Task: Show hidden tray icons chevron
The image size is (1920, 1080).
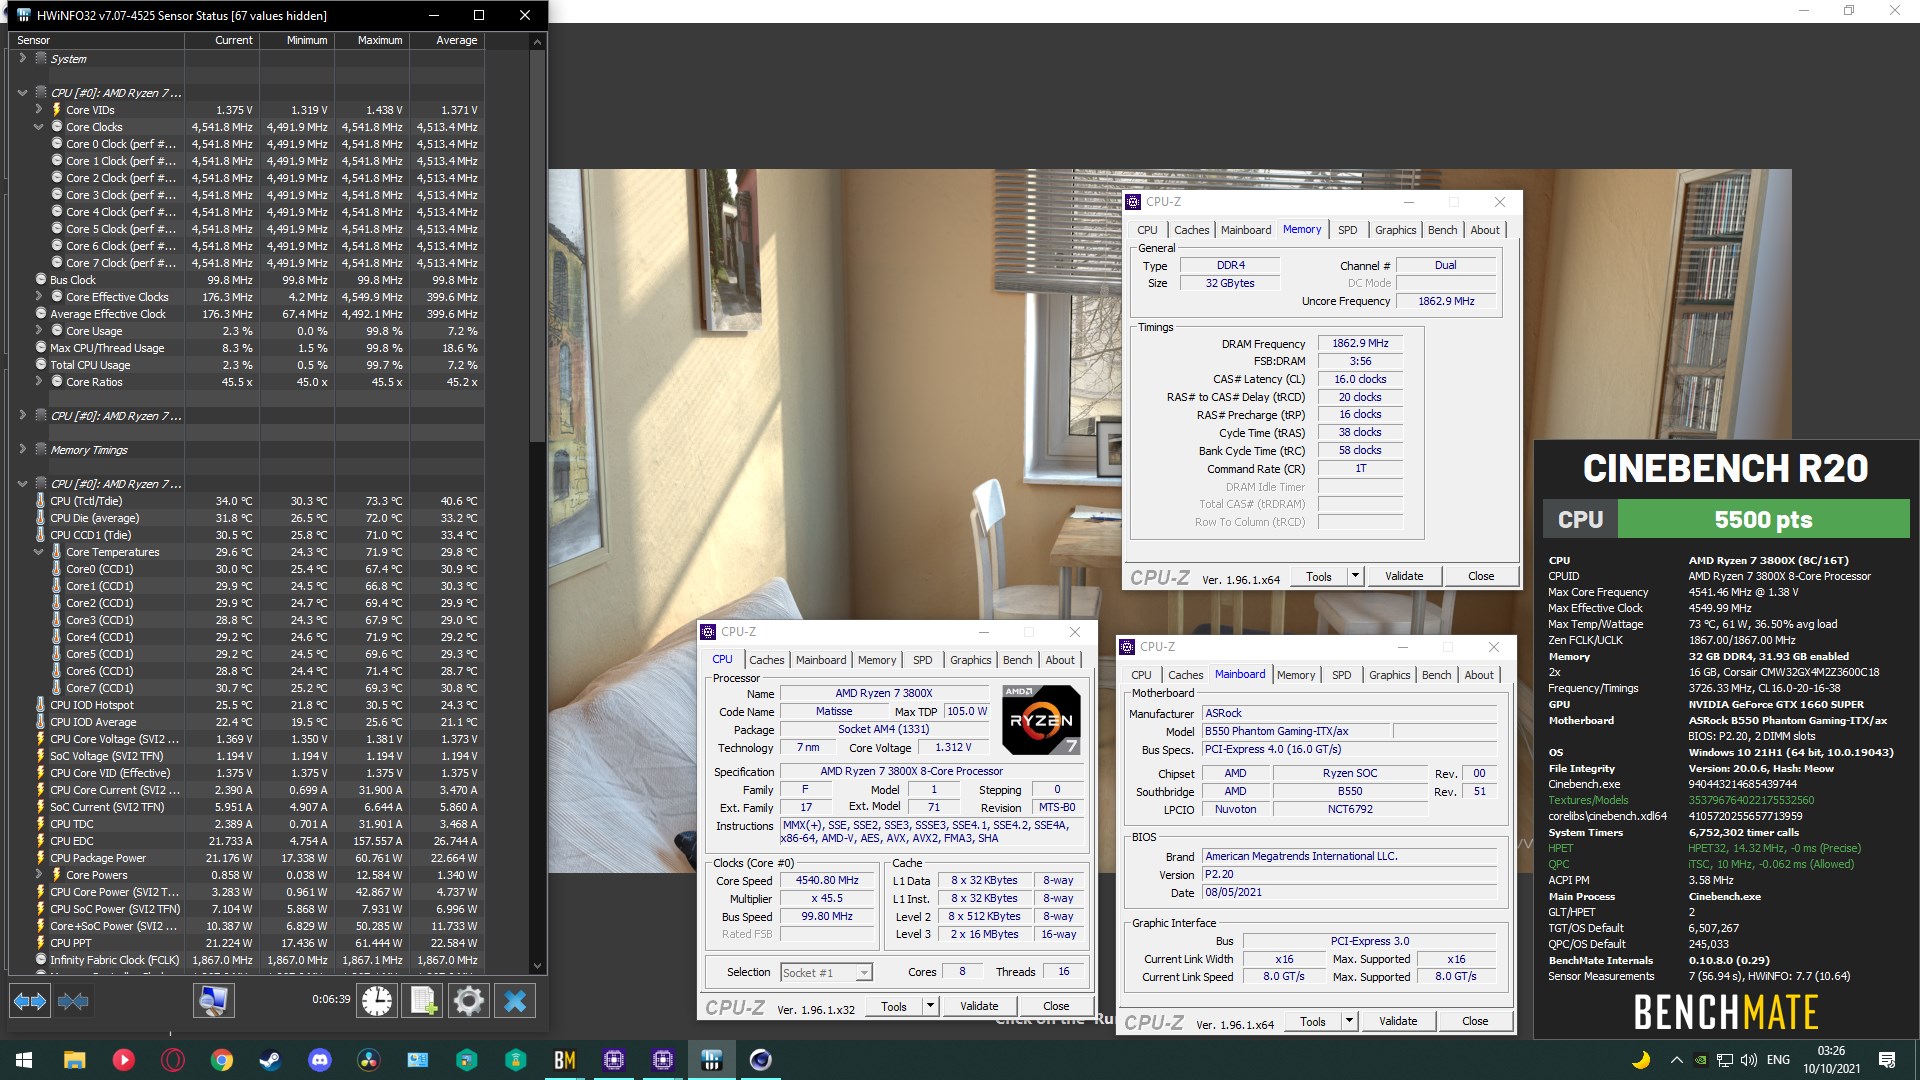Action: coord(1676,1060)
